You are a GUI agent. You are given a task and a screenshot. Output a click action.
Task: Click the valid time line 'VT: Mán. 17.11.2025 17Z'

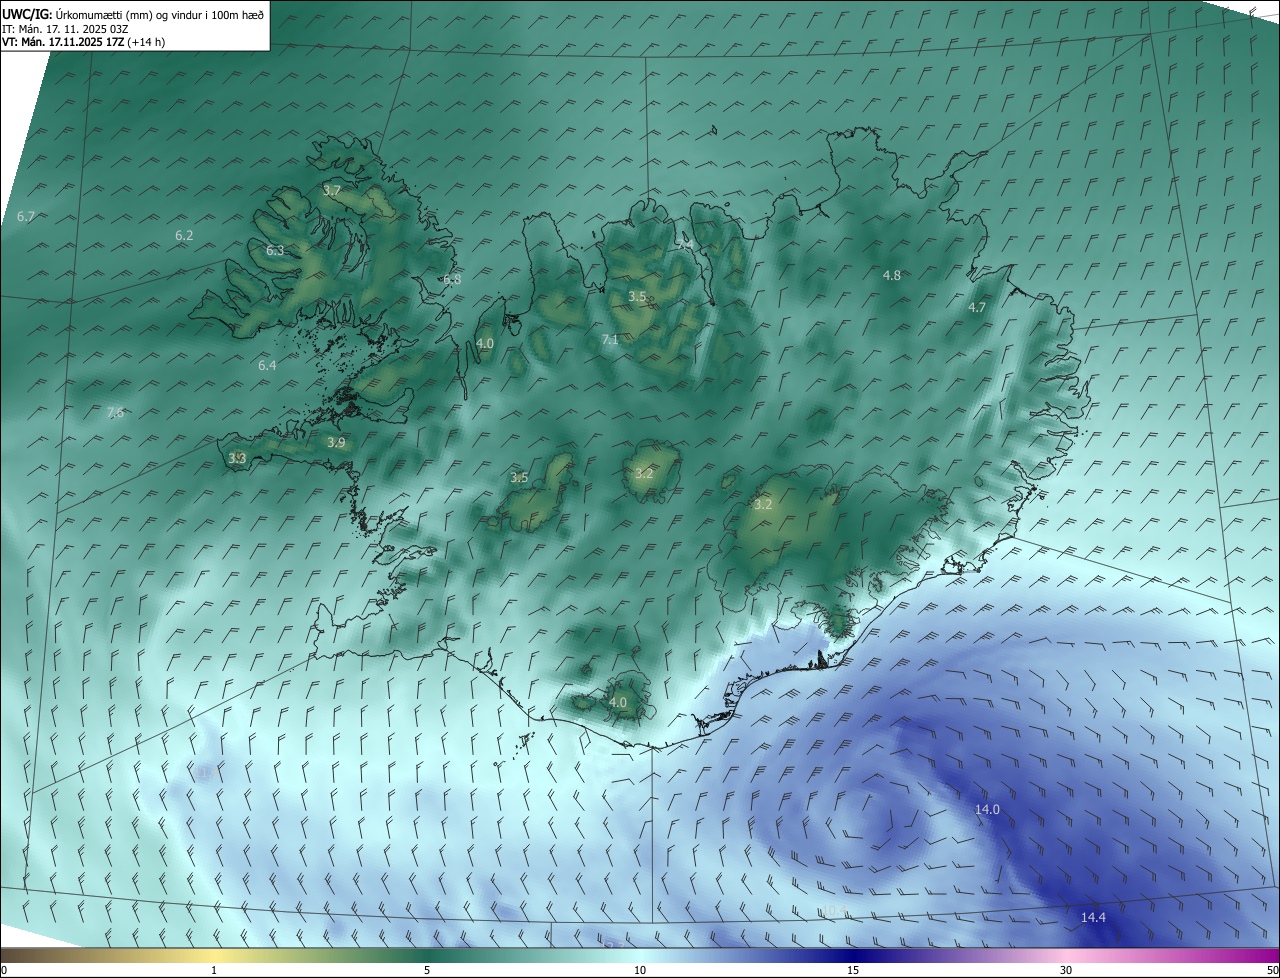63,42
